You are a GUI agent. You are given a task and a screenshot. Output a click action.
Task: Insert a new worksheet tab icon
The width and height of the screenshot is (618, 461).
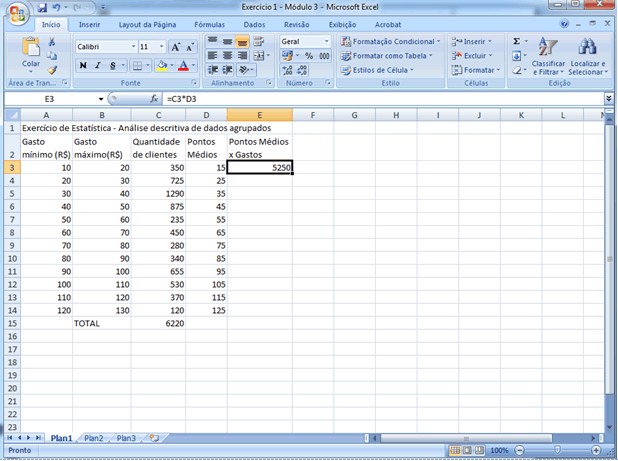[154, 438]
